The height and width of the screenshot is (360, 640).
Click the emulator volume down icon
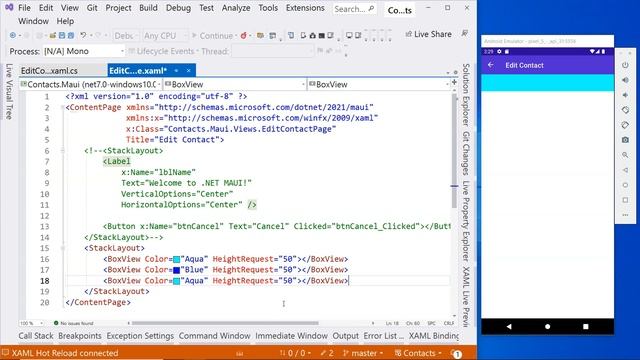625,95
